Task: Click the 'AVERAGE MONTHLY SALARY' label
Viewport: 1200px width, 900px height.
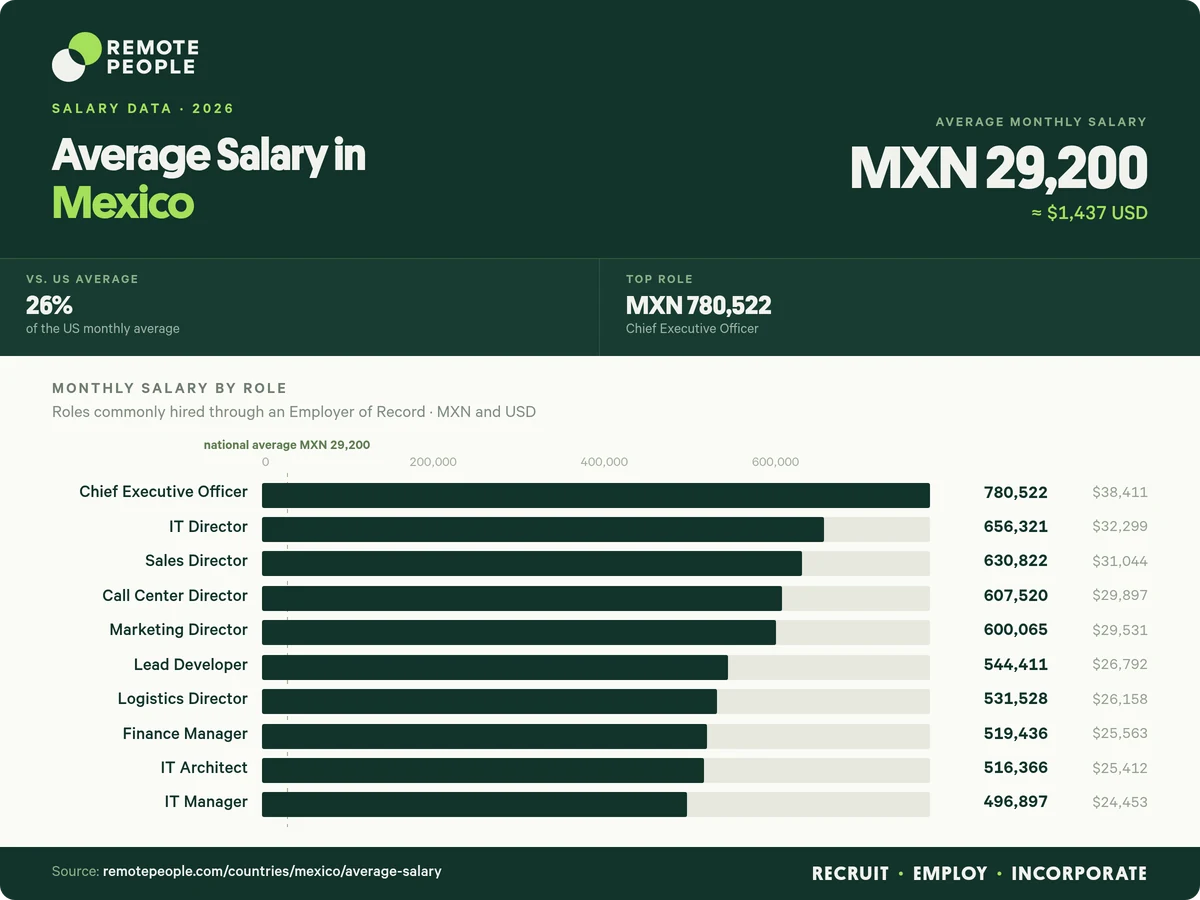Action: click(1041, 122)
